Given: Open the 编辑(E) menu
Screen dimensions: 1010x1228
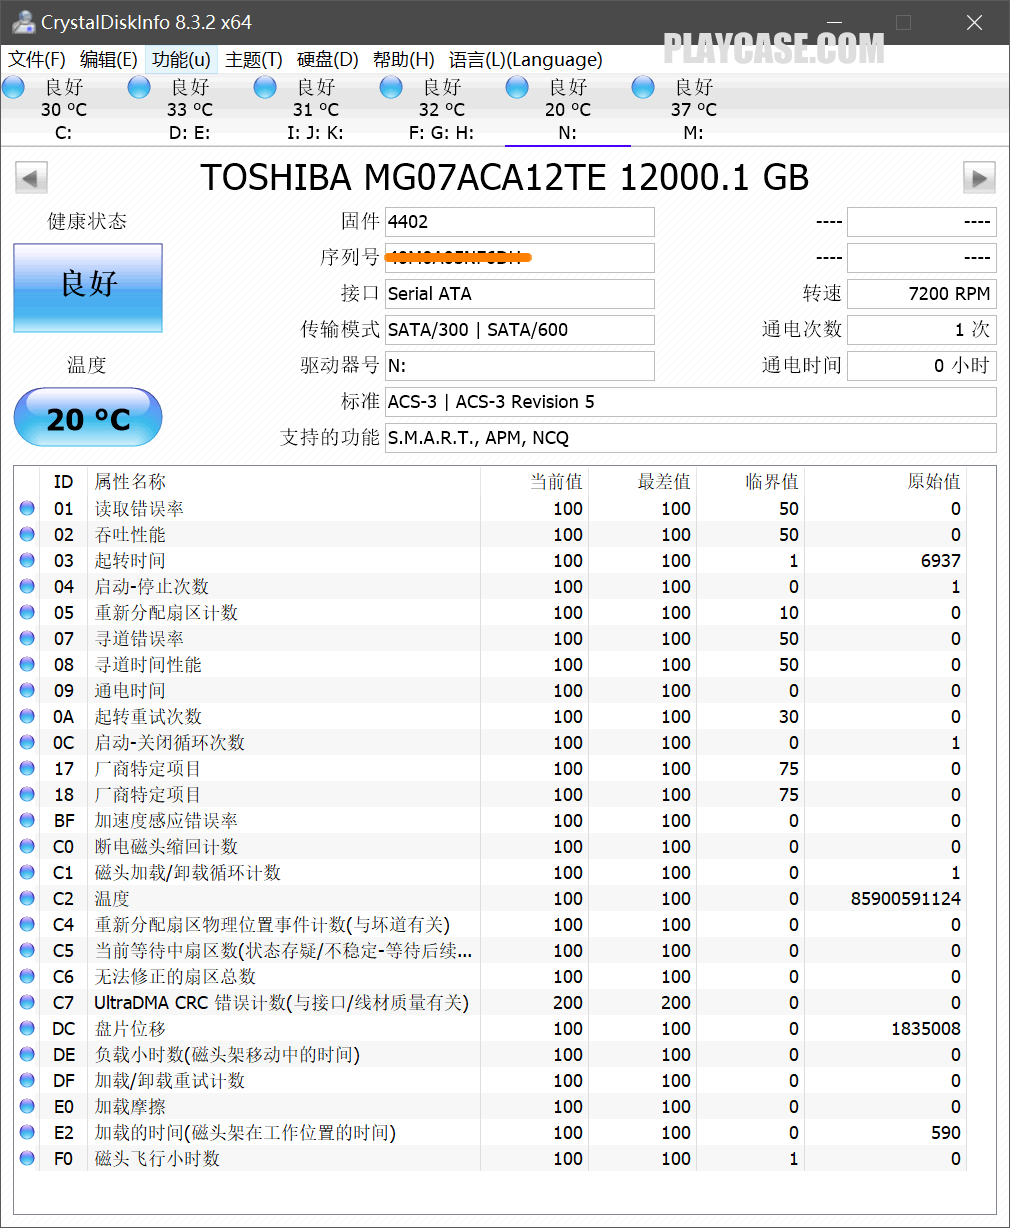Looking at the screenshot, I should click(109, 60).
